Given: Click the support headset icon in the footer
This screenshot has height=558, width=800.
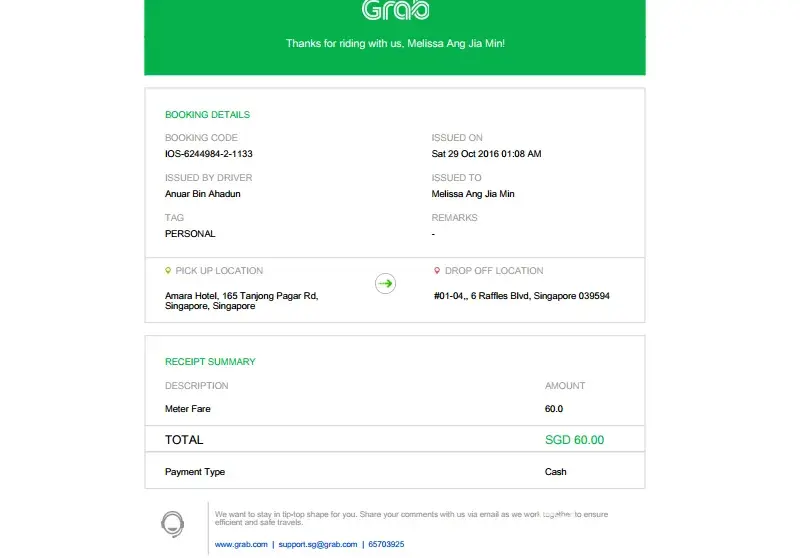Looking at the screenshot, I should [172, 523].
